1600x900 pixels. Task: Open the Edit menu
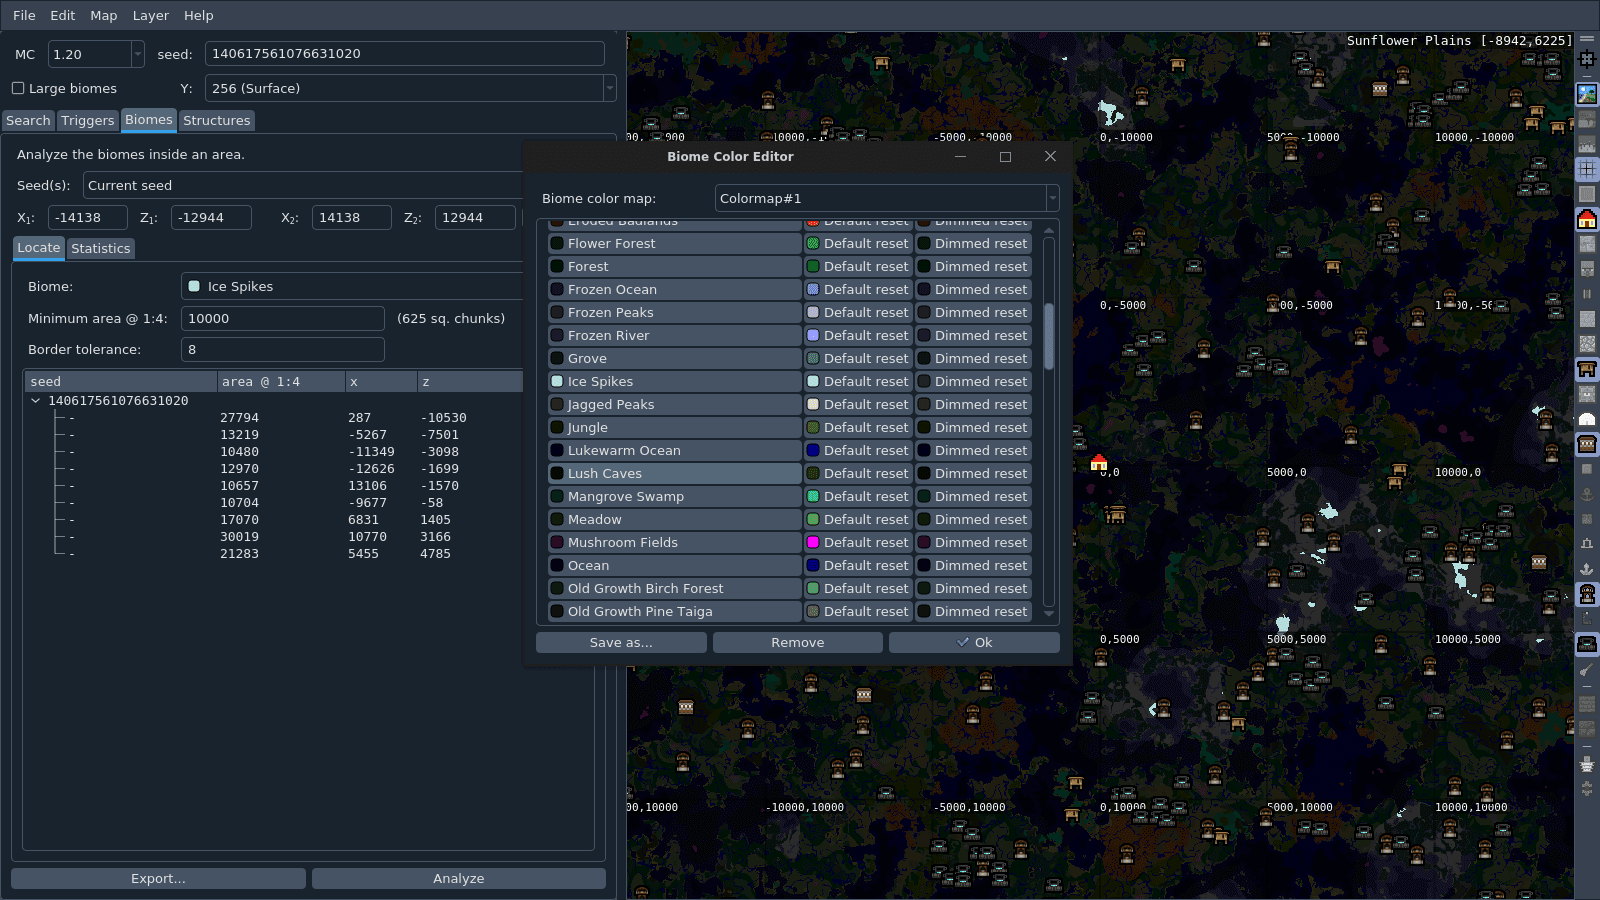pyautogui.click(x=63, y=15)
